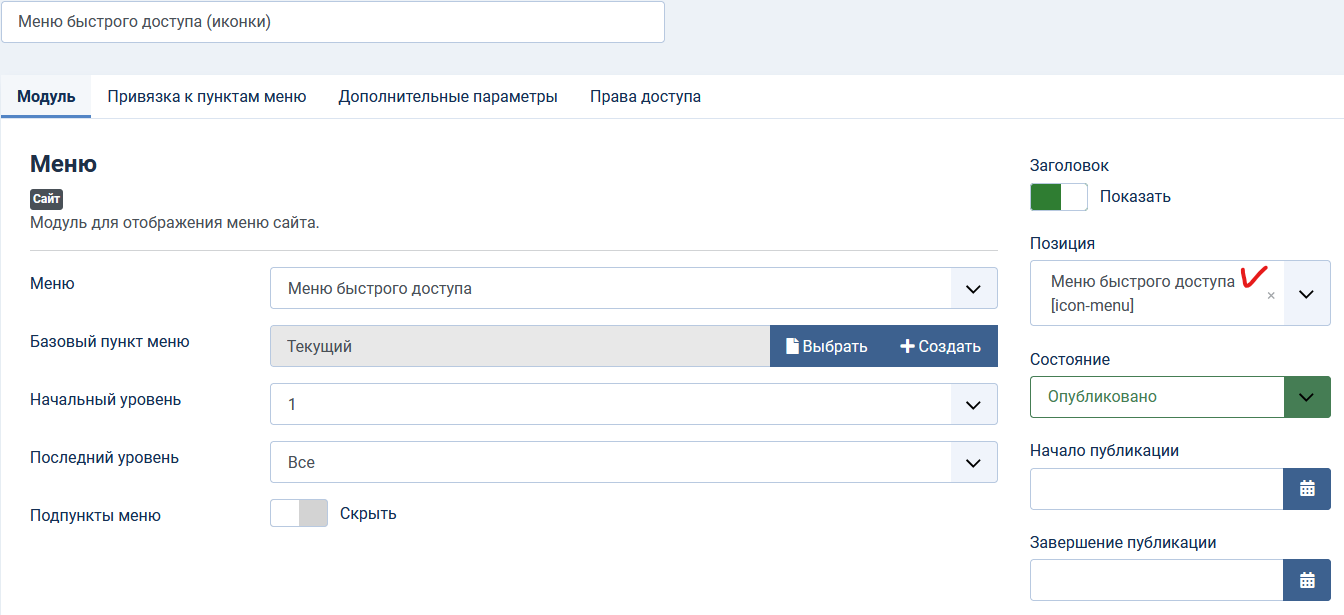
Task: Open the Права доступа tab
Action: tap(645, 97)
